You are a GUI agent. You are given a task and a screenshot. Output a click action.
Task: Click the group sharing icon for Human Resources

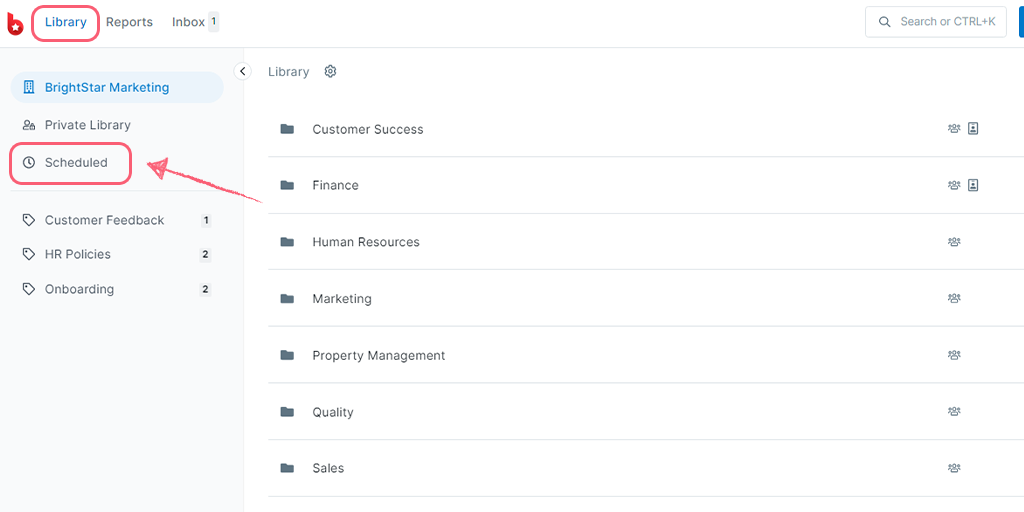[x=954, y=242]
